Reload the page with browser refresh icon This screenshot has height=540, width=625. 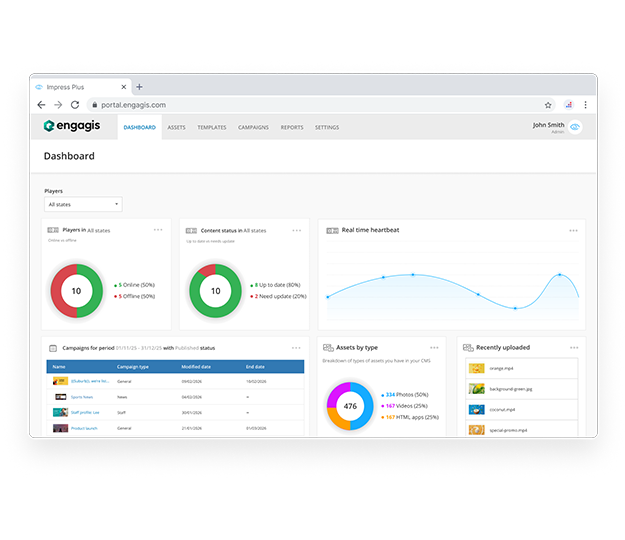(75, 104)
